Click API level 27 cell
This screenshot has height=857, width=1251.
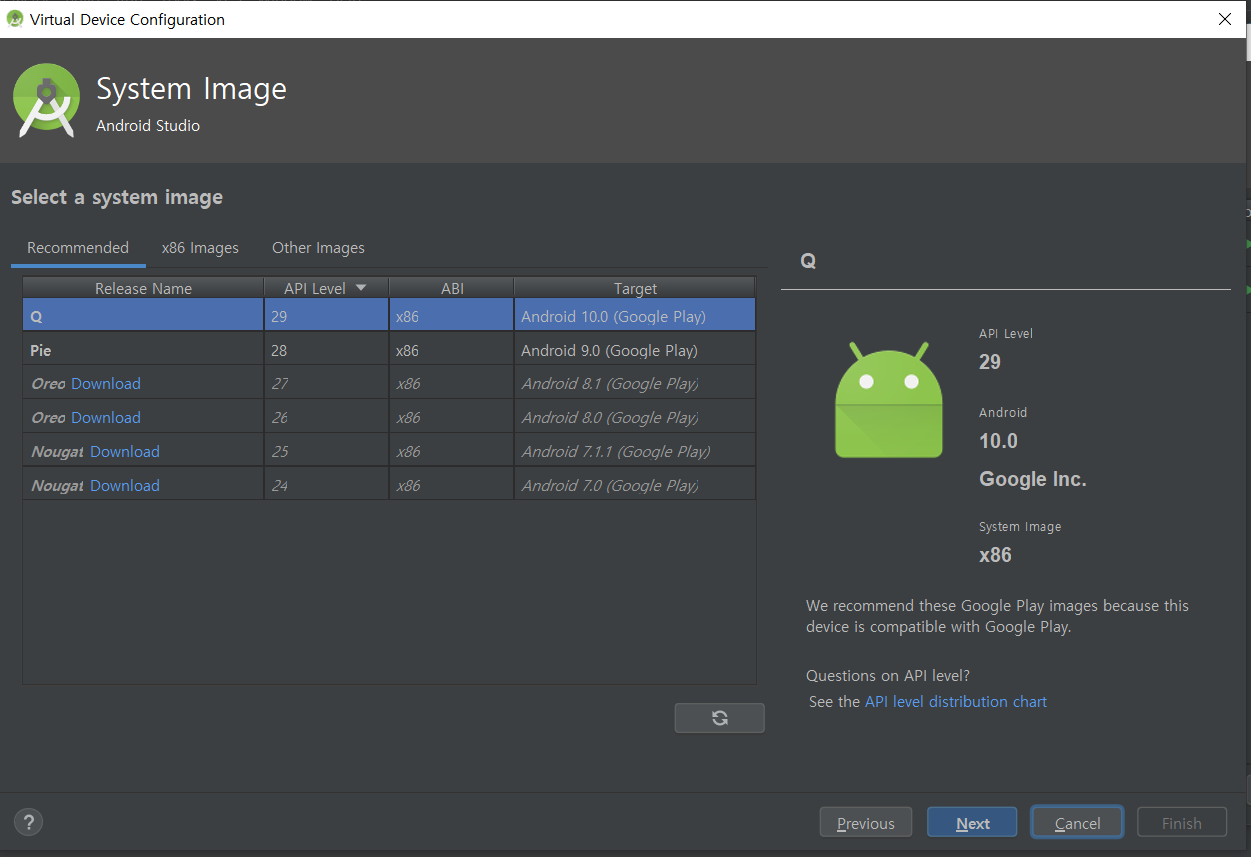[326, 384]
